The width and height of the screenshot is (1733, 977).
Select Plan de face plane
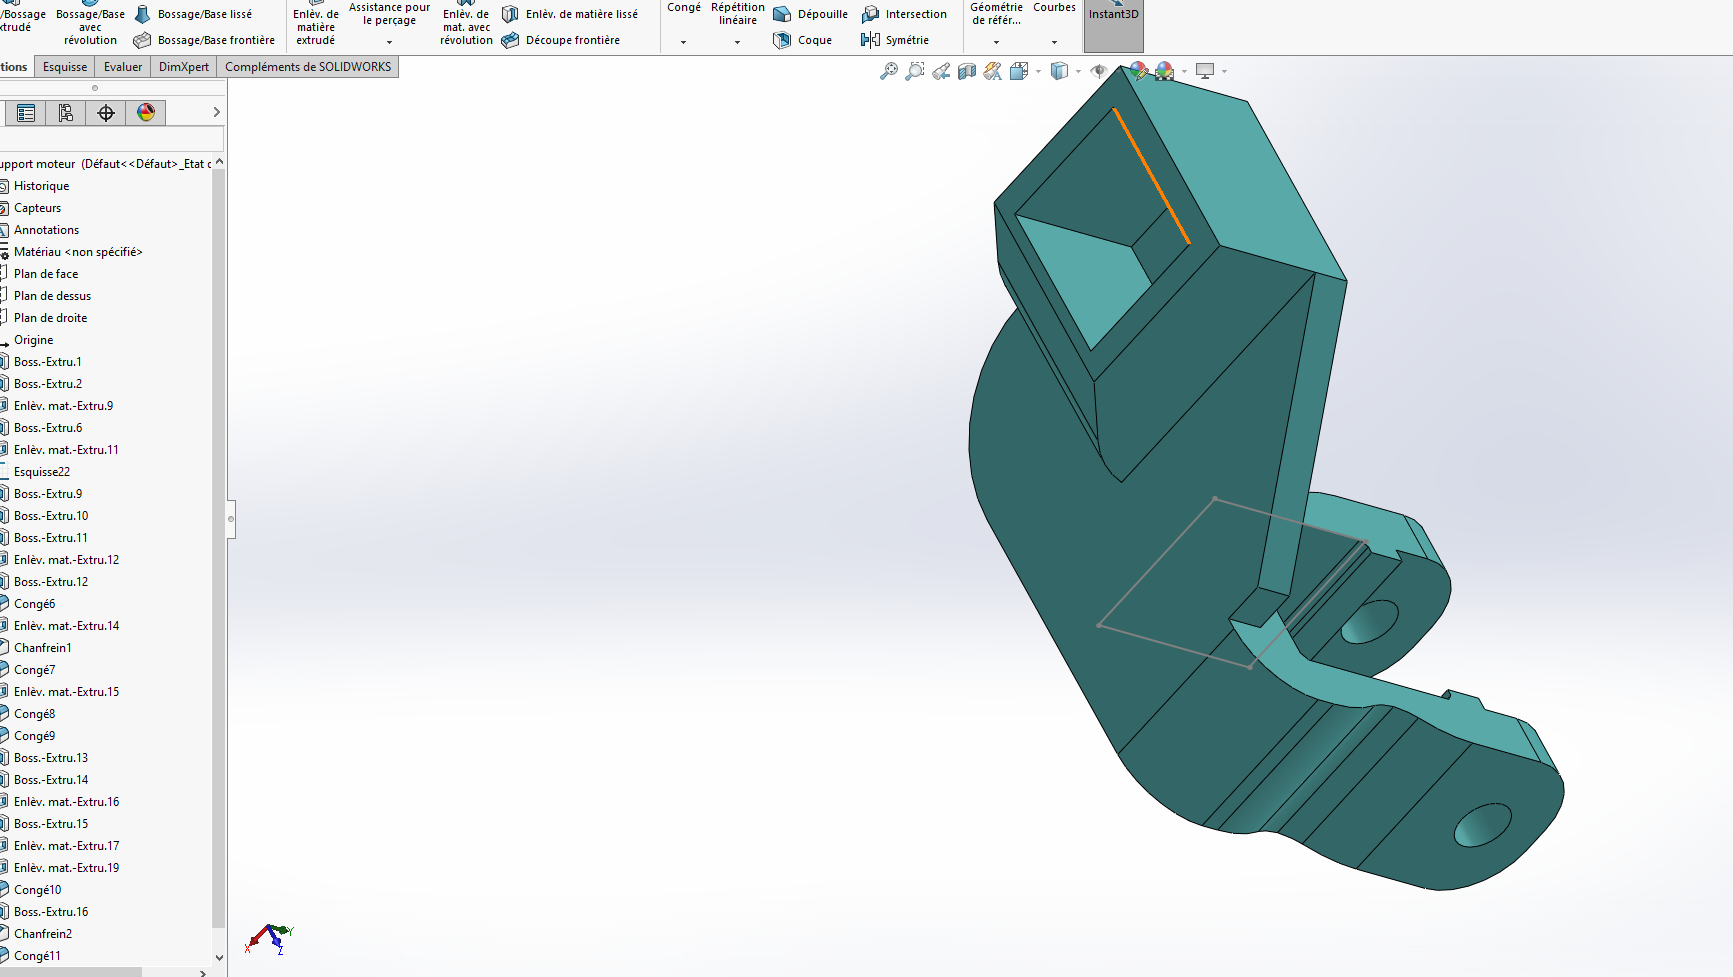click(46, 274)
